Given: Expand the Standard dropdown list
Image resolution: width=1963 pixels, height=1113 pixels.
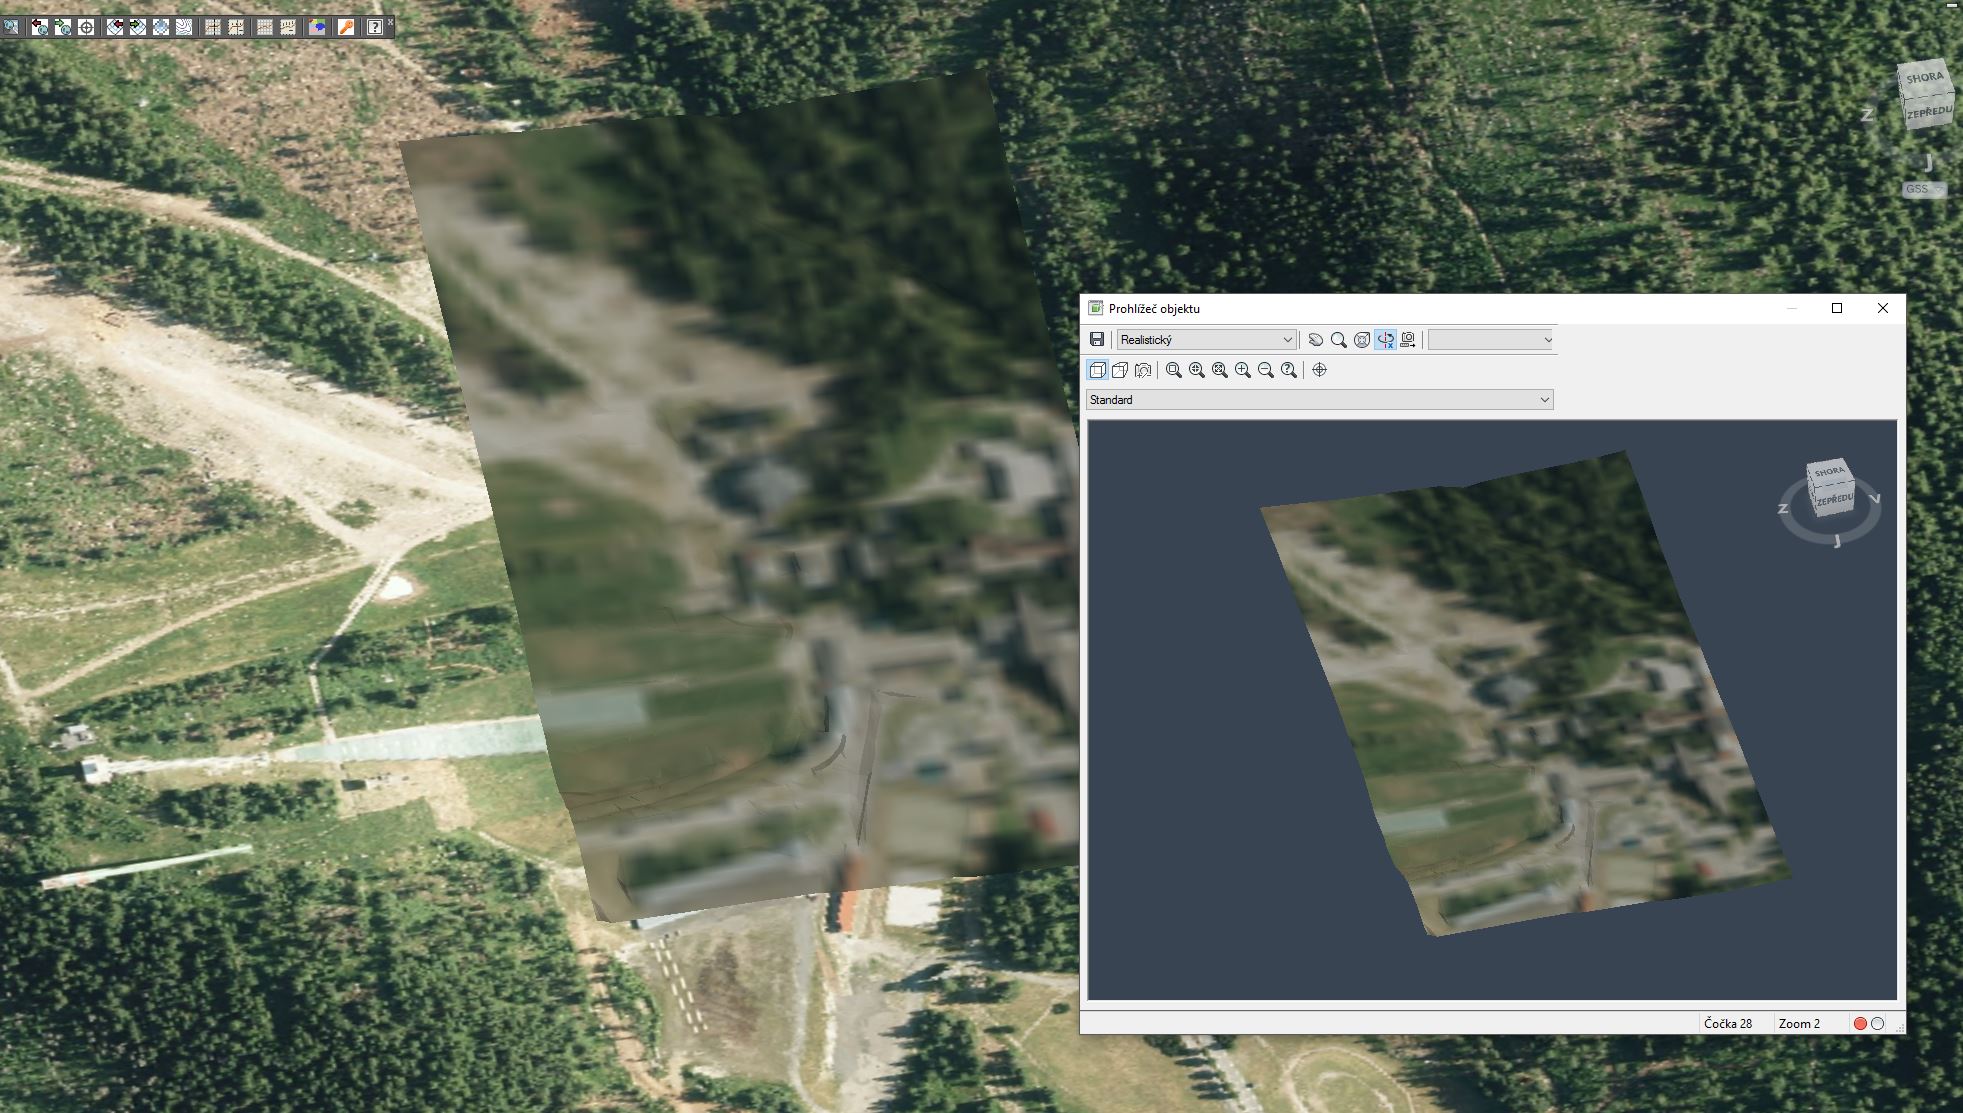Looking at the screenshot, I should pyautogui.click(x=1319, y=400).
